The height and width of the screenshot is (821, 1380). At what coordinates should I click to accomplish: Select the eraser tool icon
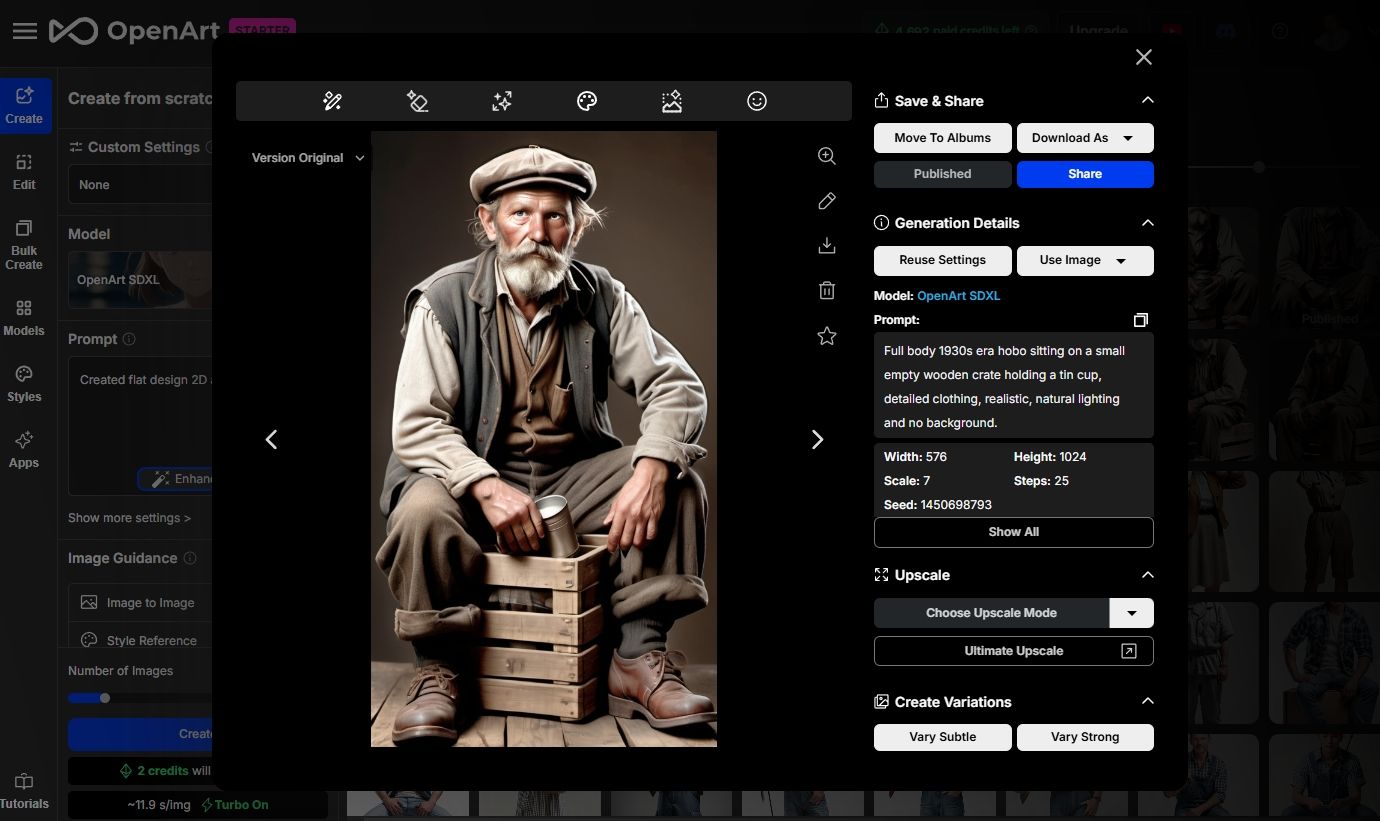[417, 101]
